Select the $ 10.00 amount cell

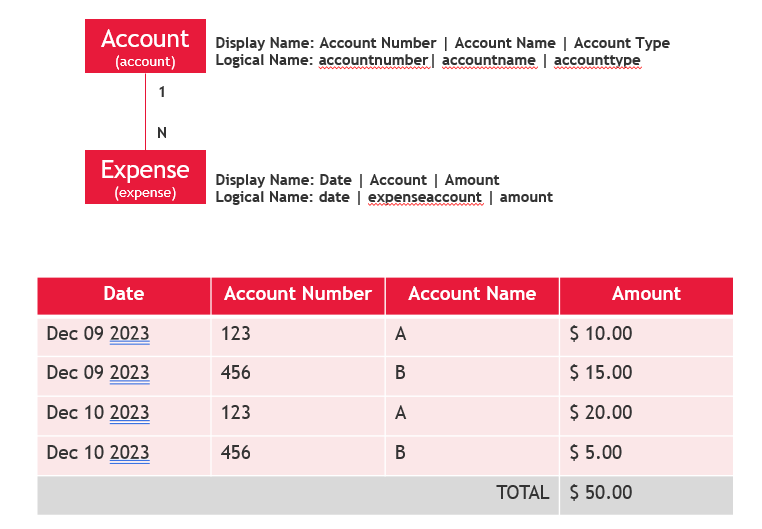click(601, 334)
